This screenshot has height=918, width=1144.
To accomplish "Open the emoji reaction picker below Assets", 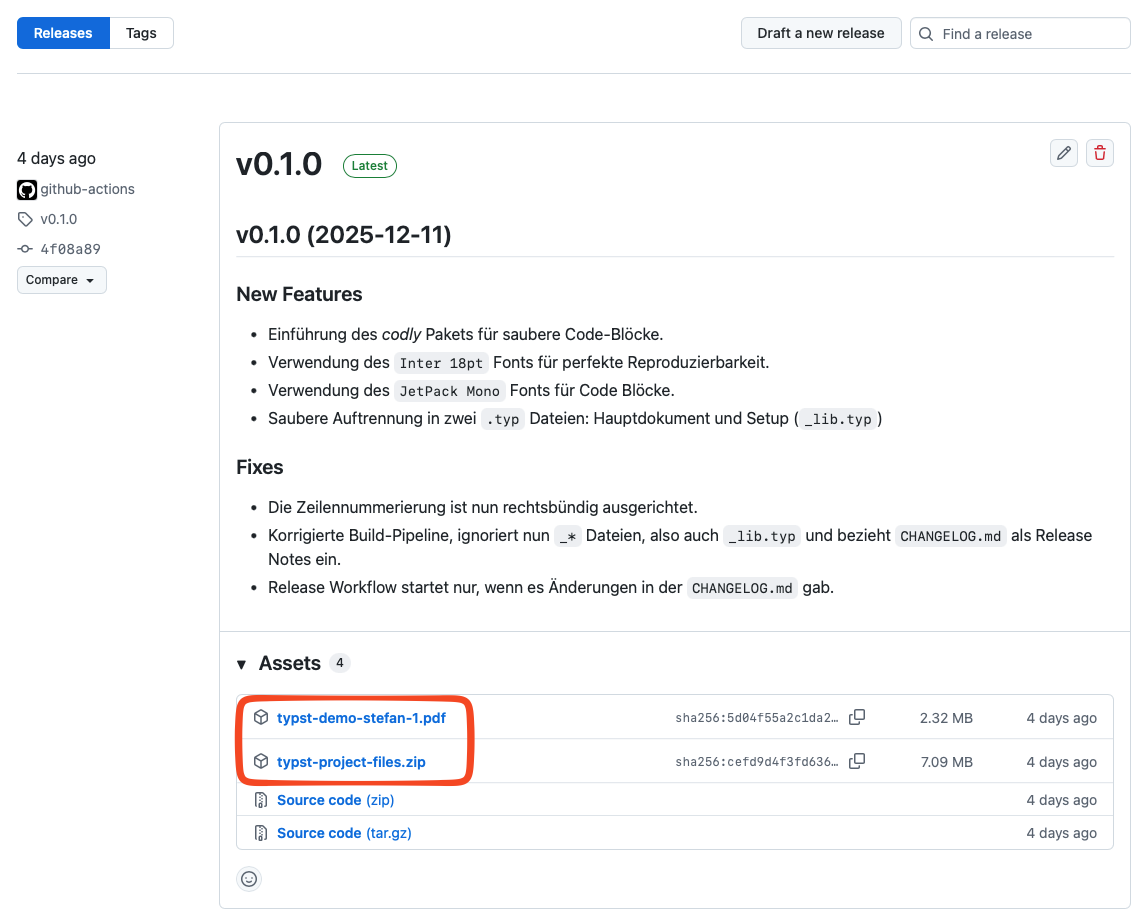I will coord(248,879).
